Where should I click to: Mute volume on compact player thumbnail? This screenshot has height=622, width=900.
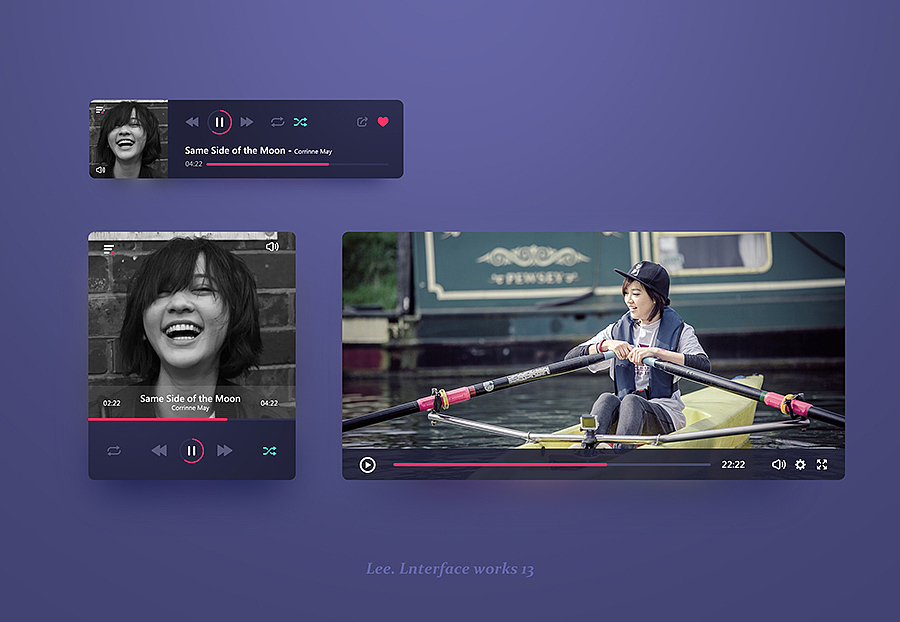pyautogui.click(x=100, y=170)
